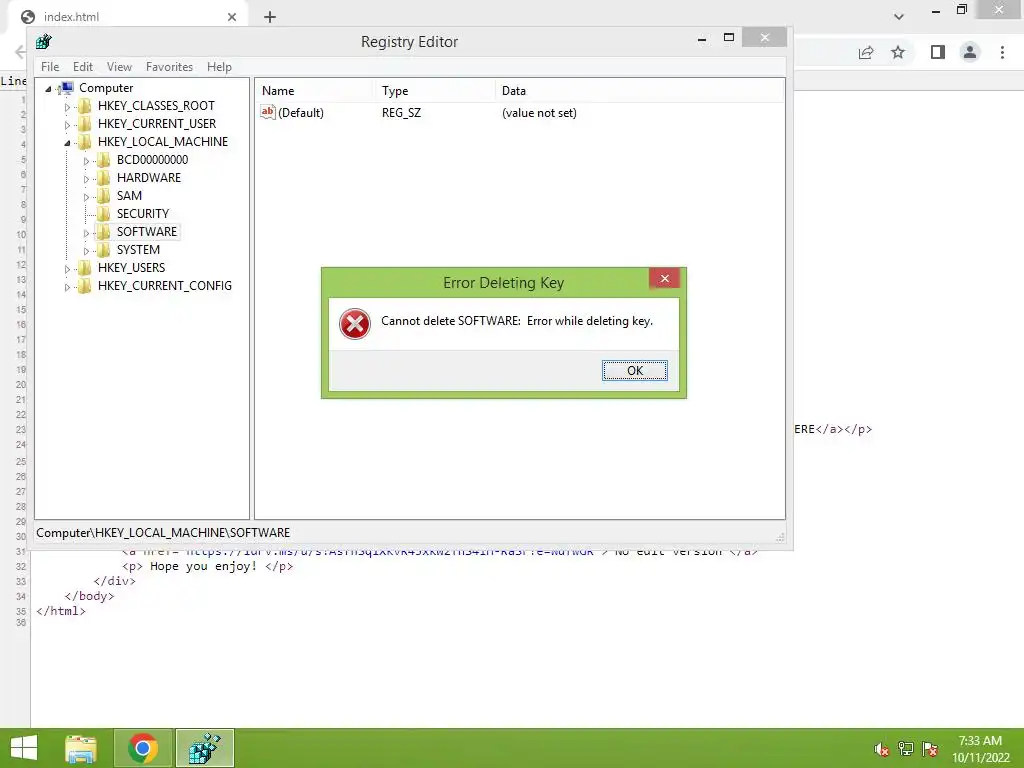Click SOFTWARE folder icon
This screenshot has height=768, width=1024.
103,231
